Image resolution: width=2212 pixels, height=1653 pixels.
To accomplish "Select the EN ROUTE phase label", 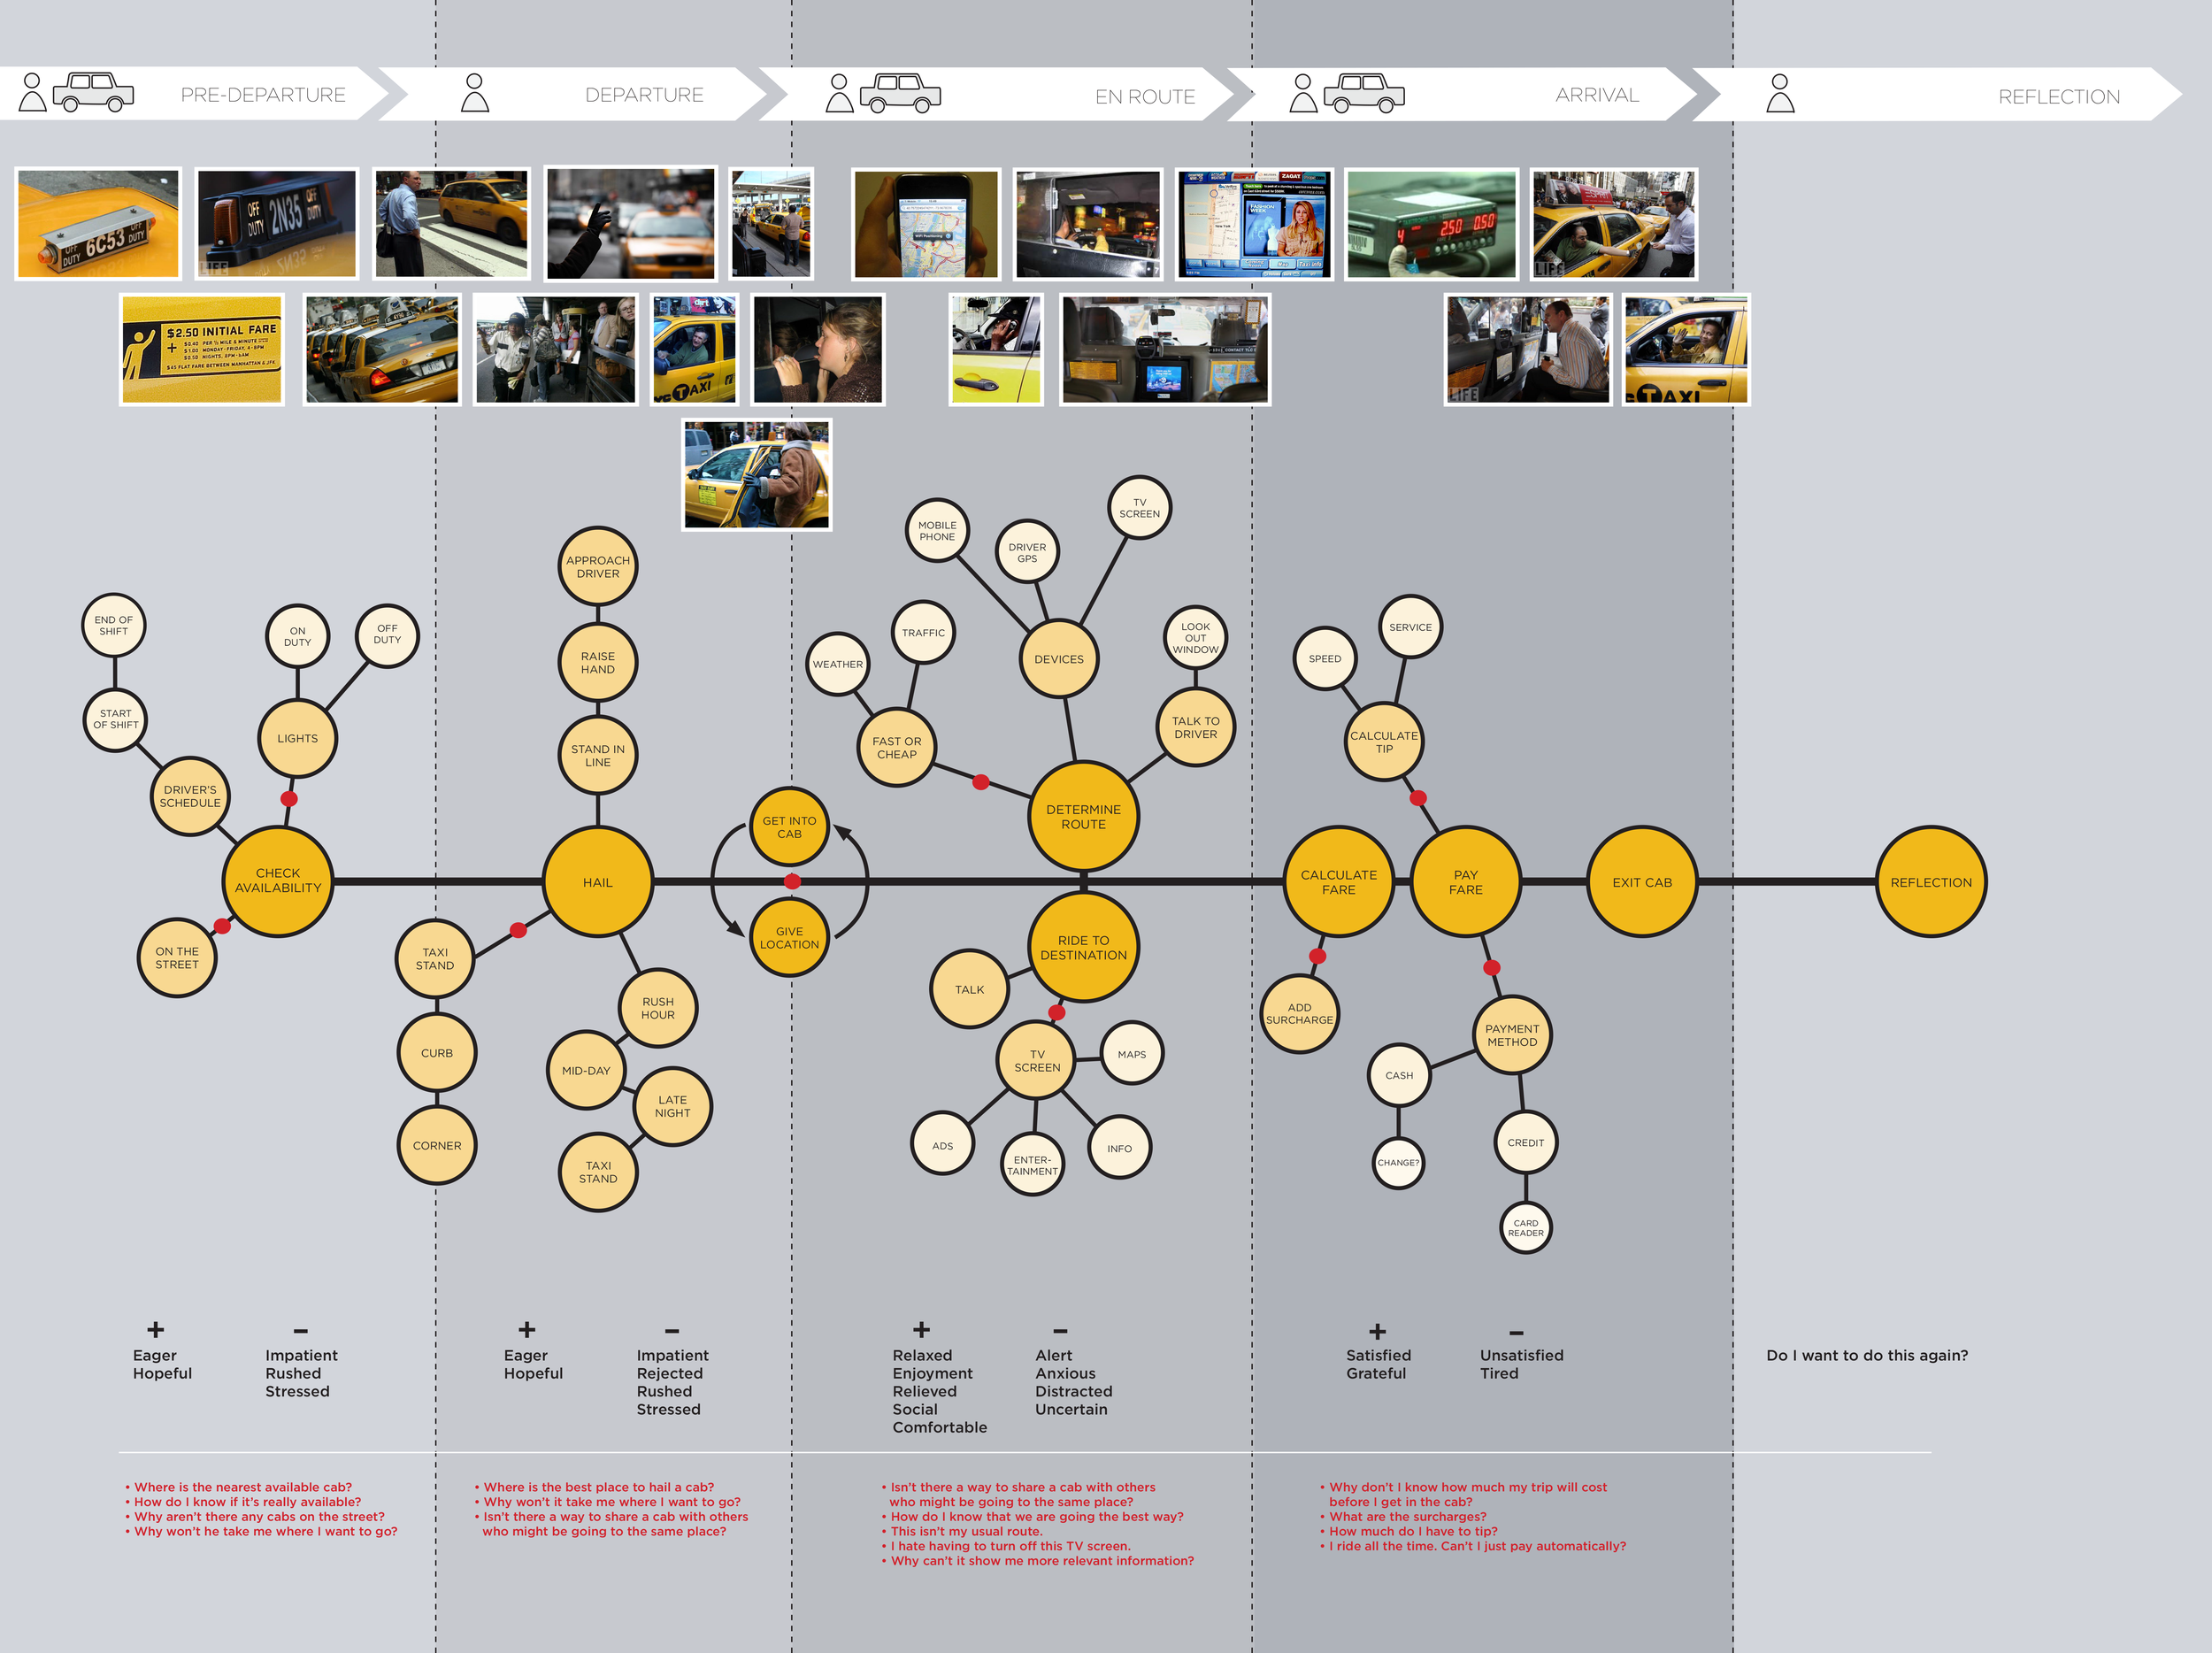I will 1145,97.
